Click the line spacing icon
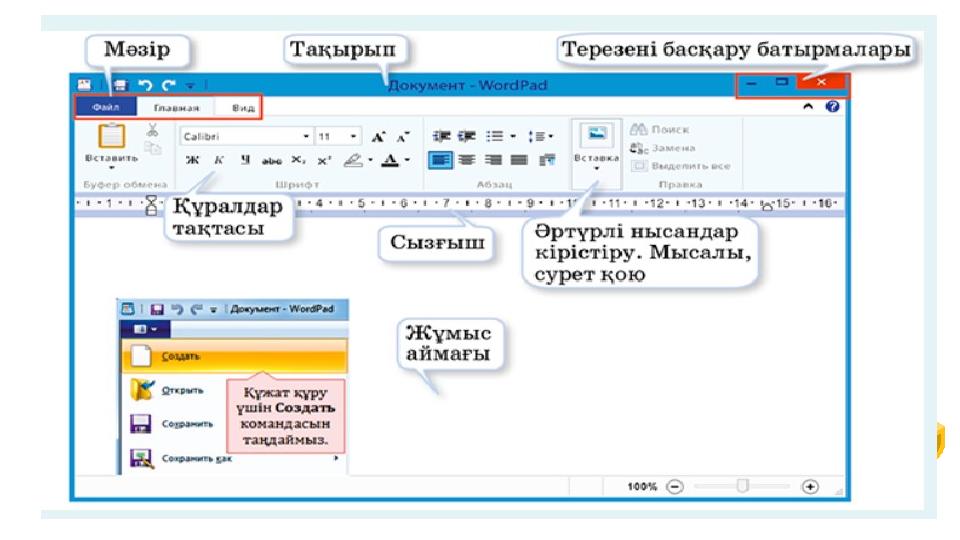The image size is (960, 540). point(537,136)
